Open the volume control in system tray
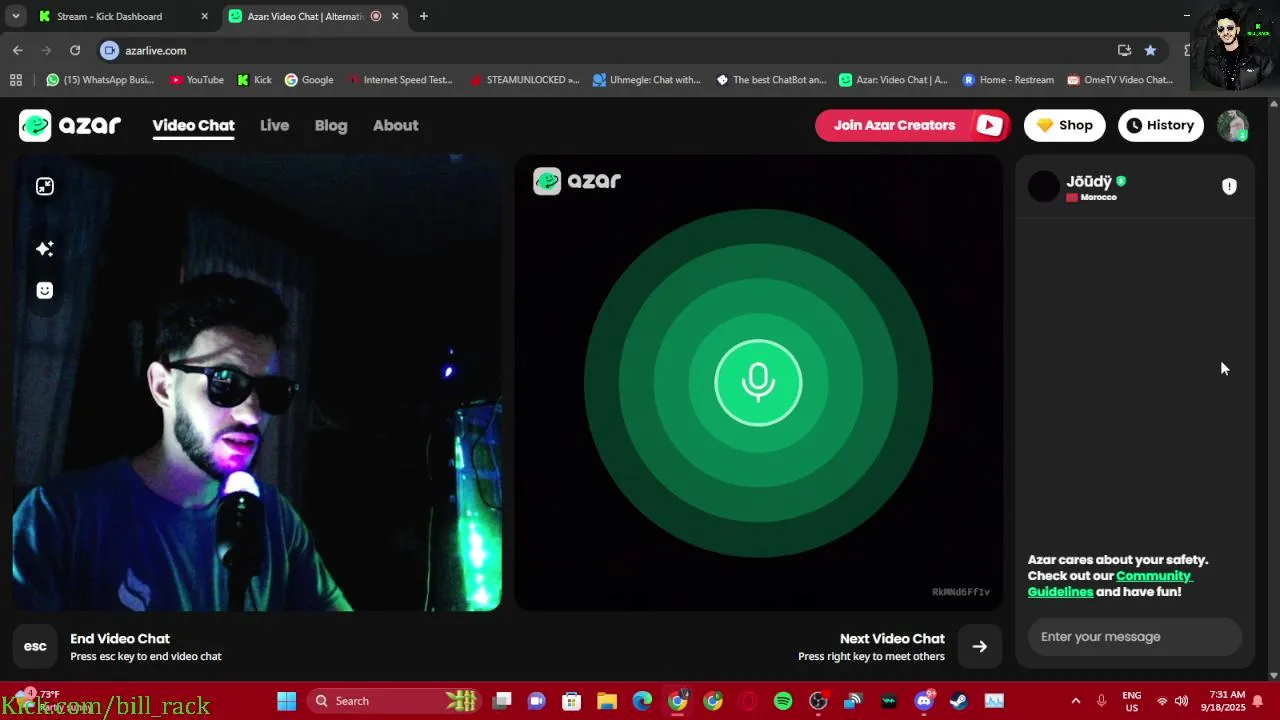The height and width of the screenshot is (720, 1280). [x=1182, y=701]
